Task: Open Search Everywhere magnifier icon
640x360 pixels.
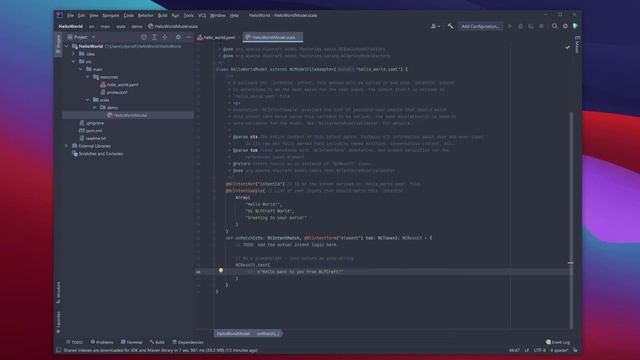Action: pos(554,26)
